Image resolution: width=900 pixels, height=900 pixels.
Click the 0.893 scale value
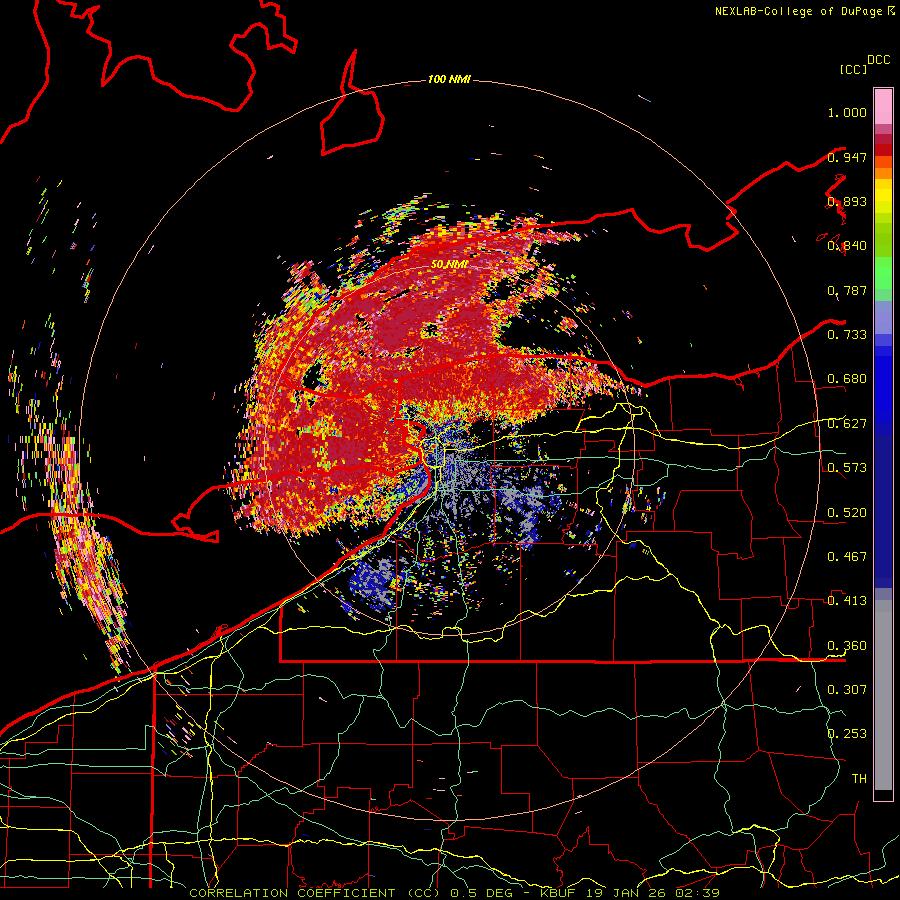[x=847, y=201]
